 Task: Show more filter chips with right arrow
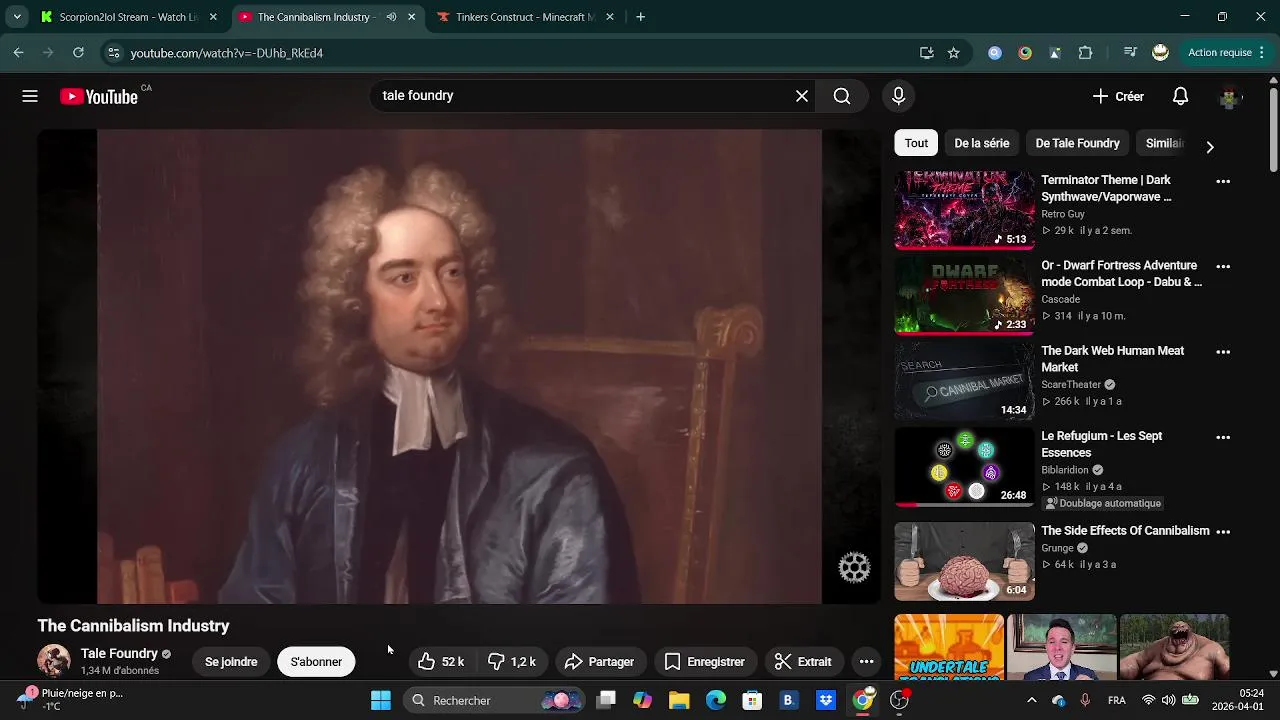pyautogui.click(x=1210, y=146)
